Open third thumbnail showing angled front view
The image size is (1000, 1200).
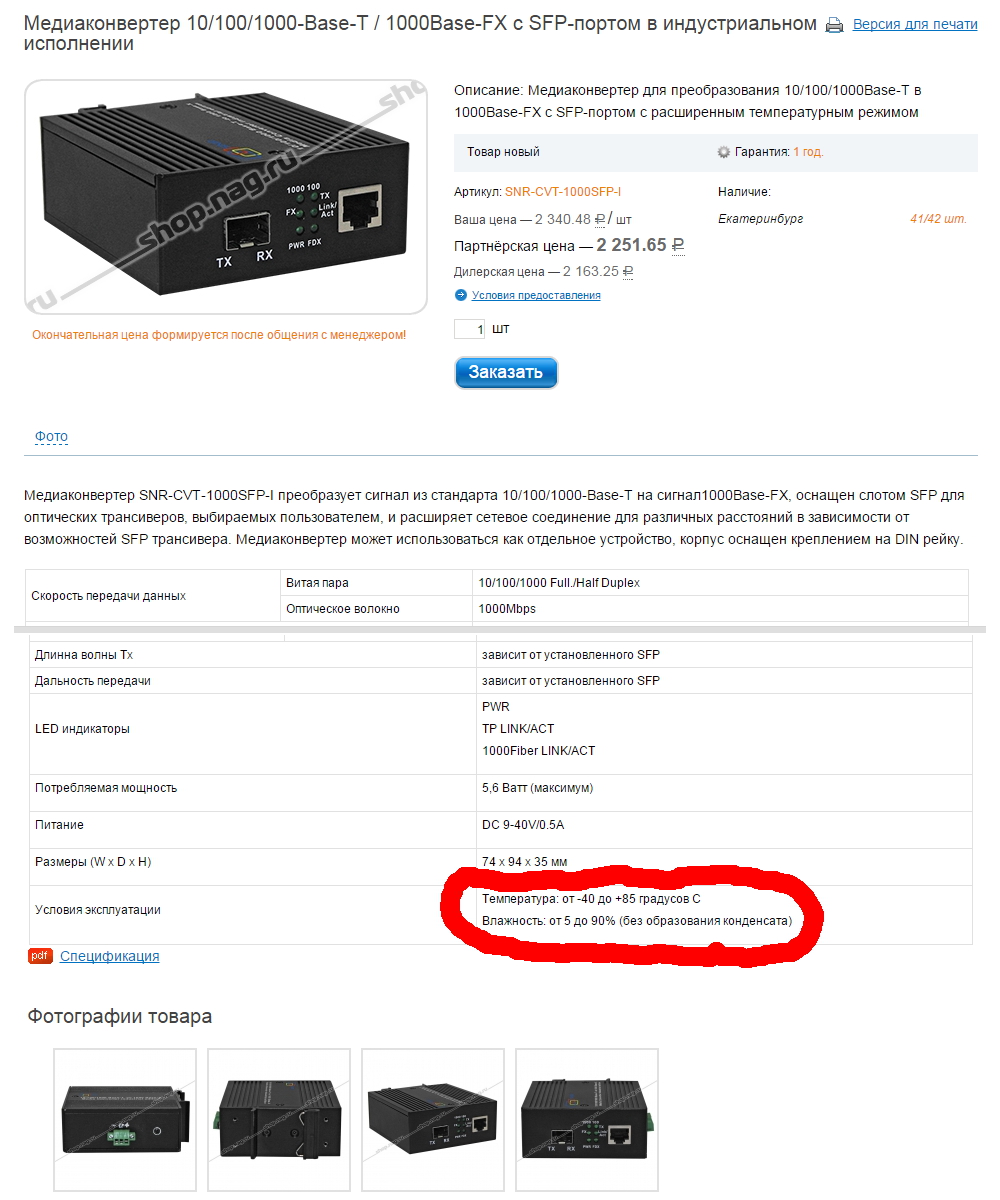tap(433, 1120)
